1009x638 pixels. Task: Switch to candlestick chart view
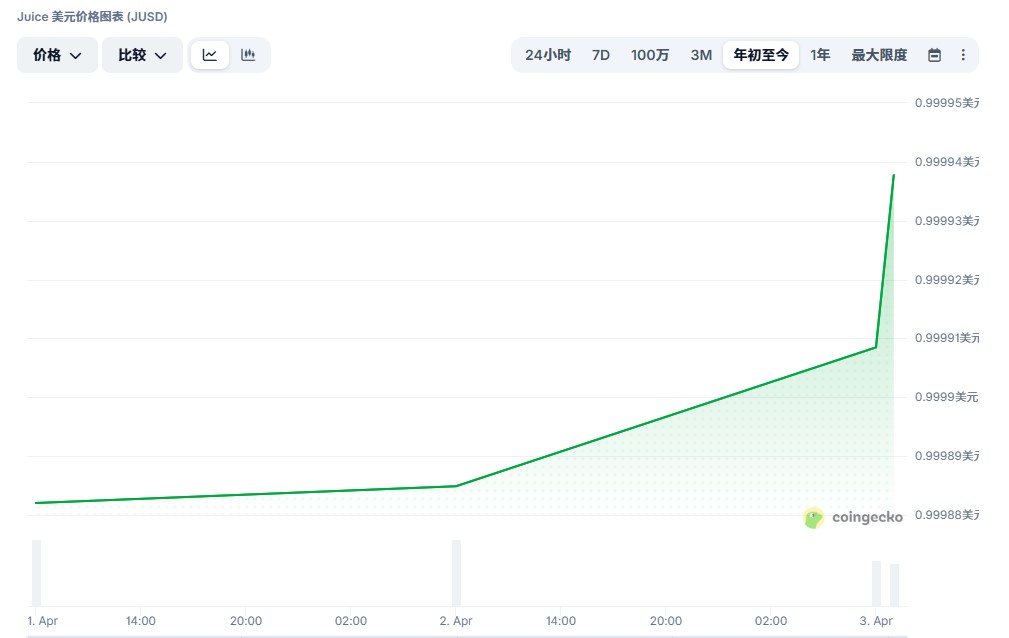click(x=249, y=55)
